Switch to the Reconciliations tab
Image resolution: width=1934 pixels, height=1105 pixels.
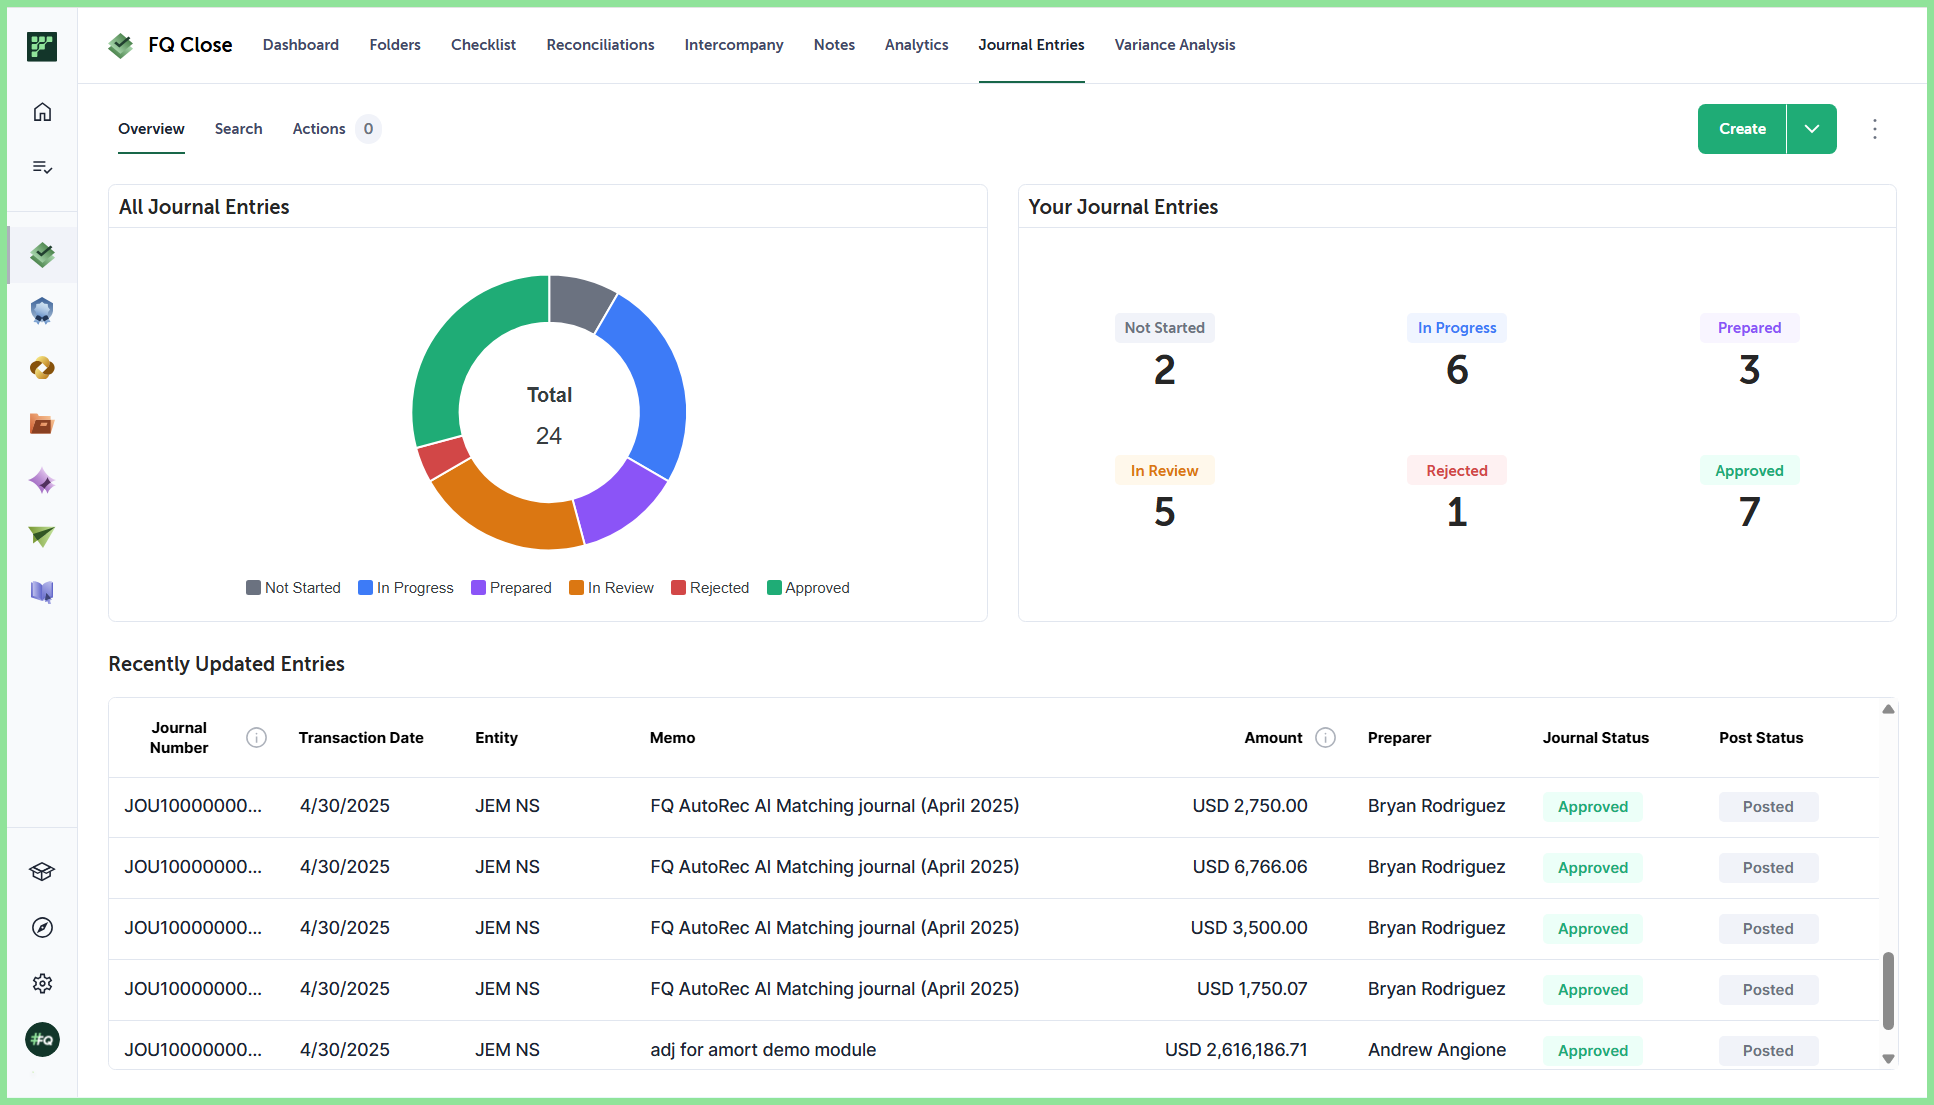(600, 45)
